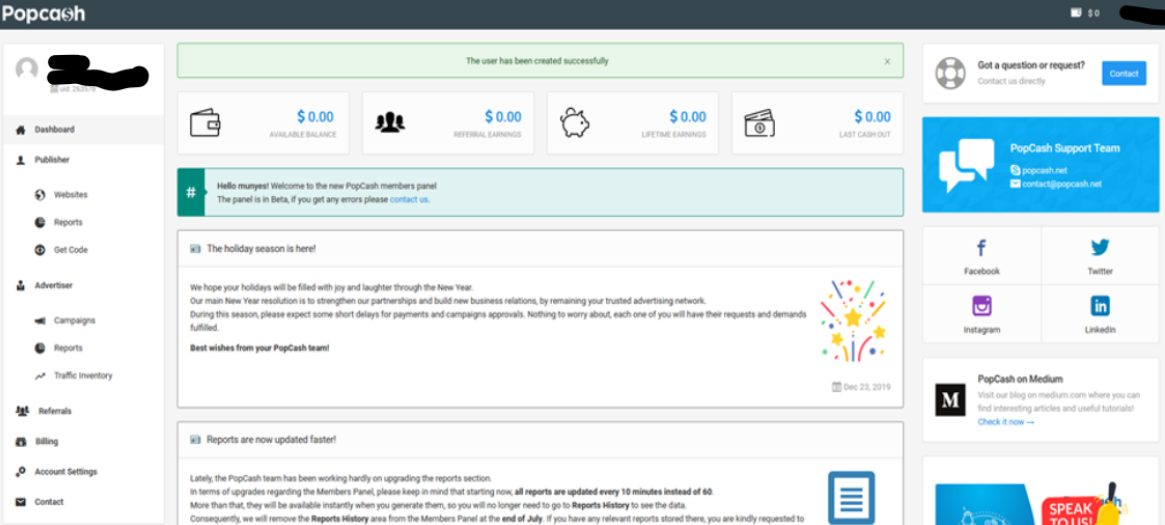
Task: Click the user avatar in sidebar
Action: click(27, 69)
